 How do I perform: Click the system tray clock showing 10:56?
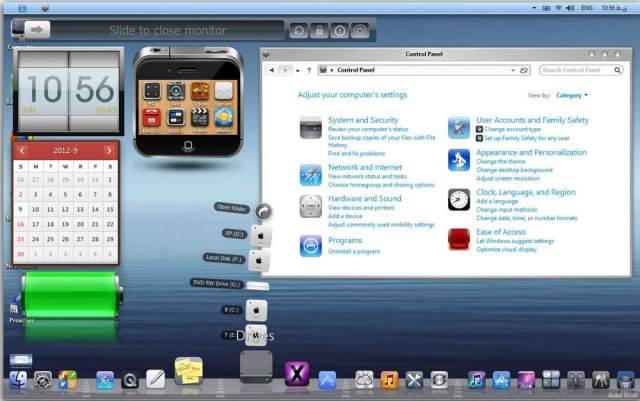pyautogui.click(x=613, y=8)
